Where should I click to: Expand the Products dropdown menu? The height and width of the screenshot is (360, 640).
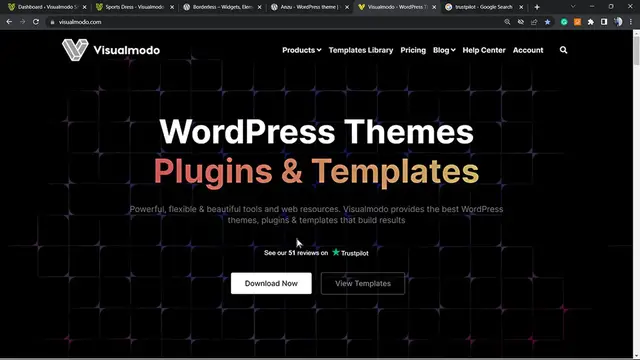(302, 50)
